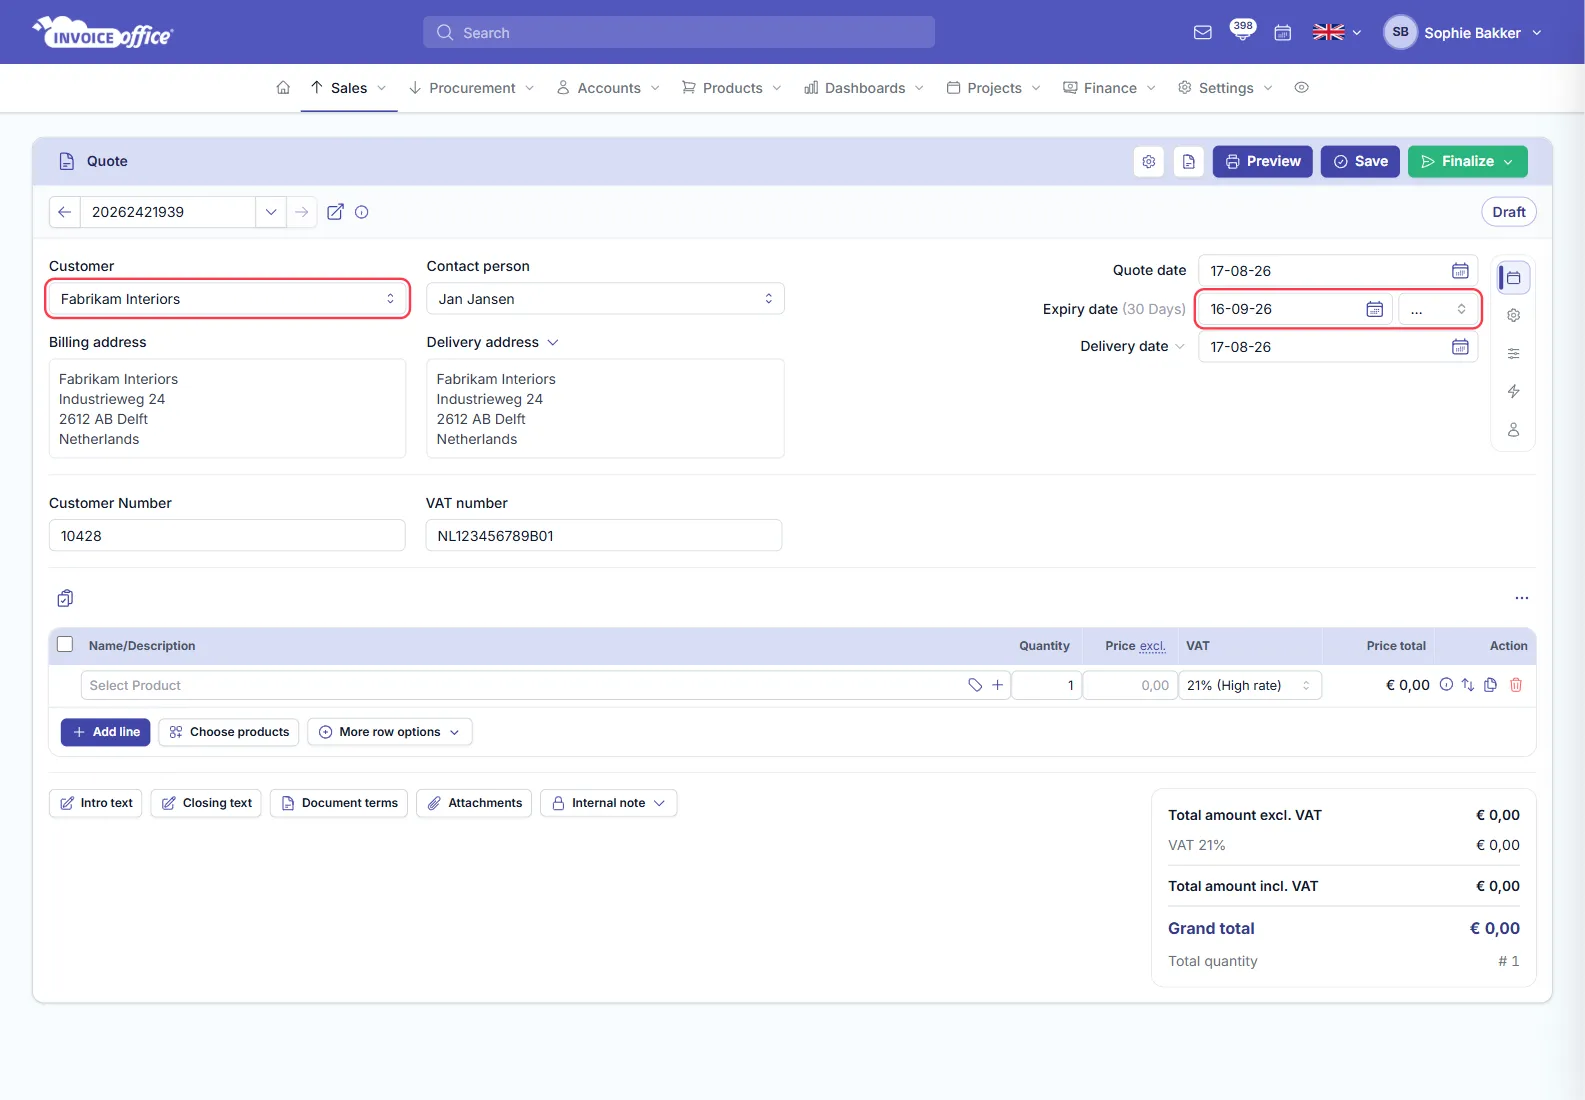Expand the Internal note dropdown
The image size is (1585, 1100).
tap(608, 803)
